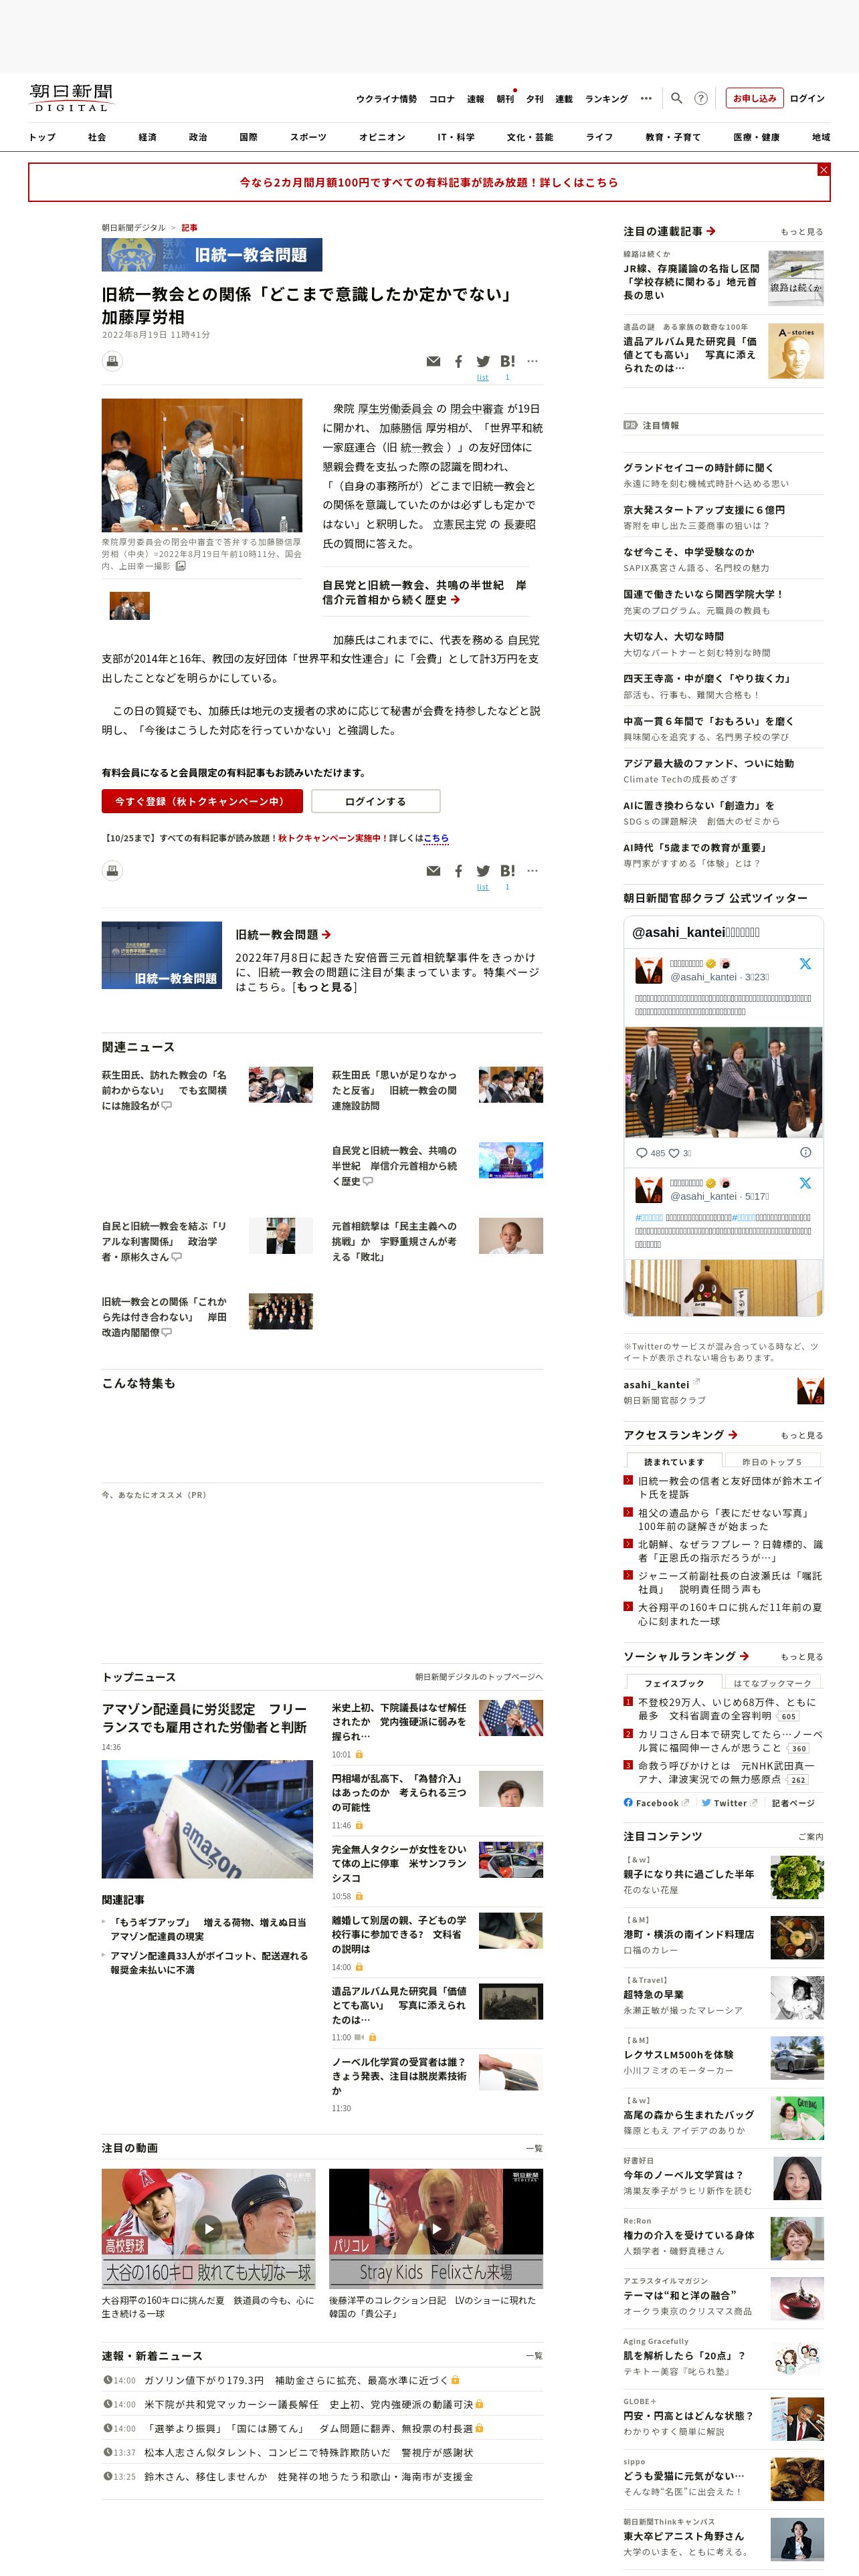The image size is (859, 2576).
Task: Click the お申し込み subscribe button
Action: pyautogui.click(x=754, y=98)
